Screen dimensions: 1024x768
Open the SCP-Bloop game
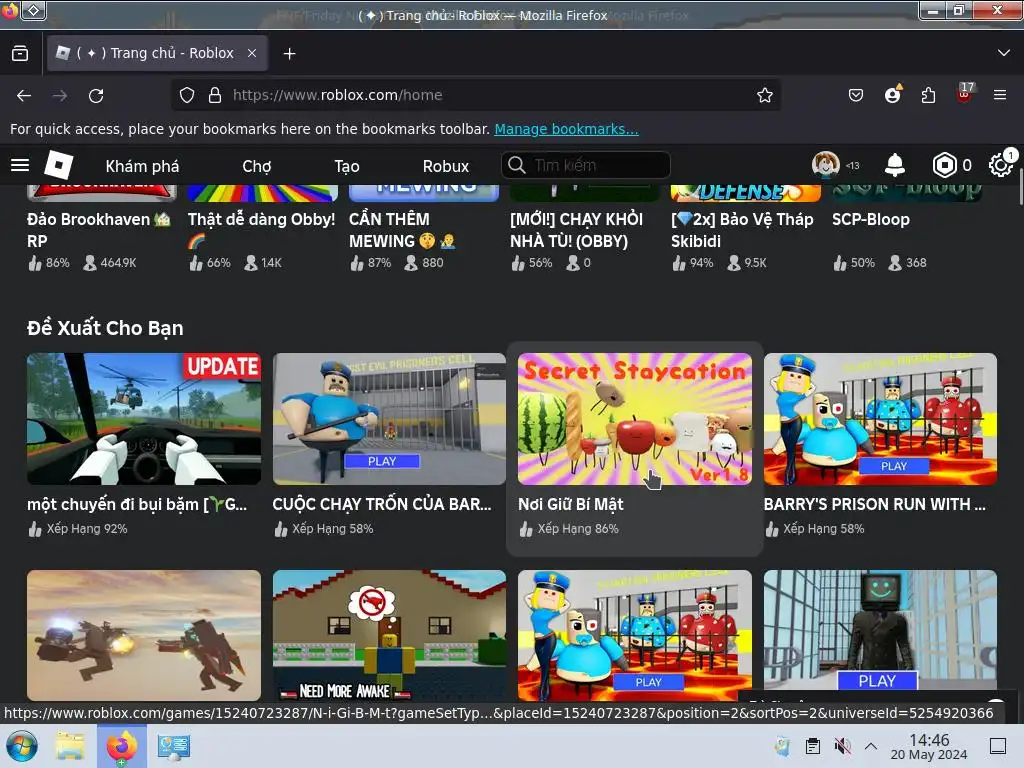871,219
